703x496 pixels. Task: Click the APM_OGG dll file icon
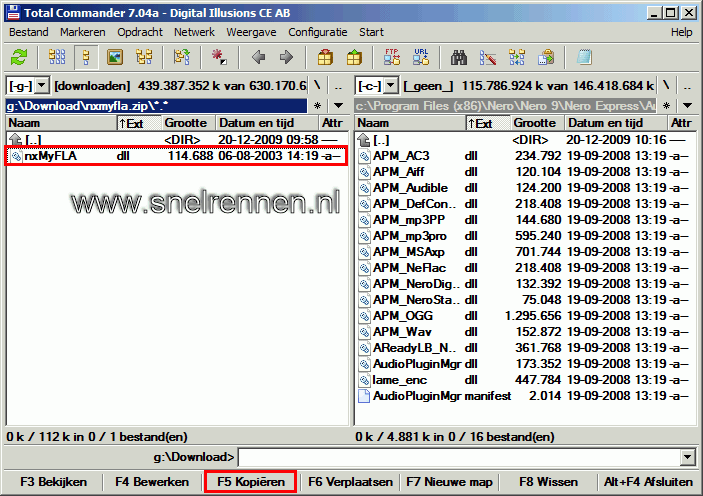click(x=365, y=316)
